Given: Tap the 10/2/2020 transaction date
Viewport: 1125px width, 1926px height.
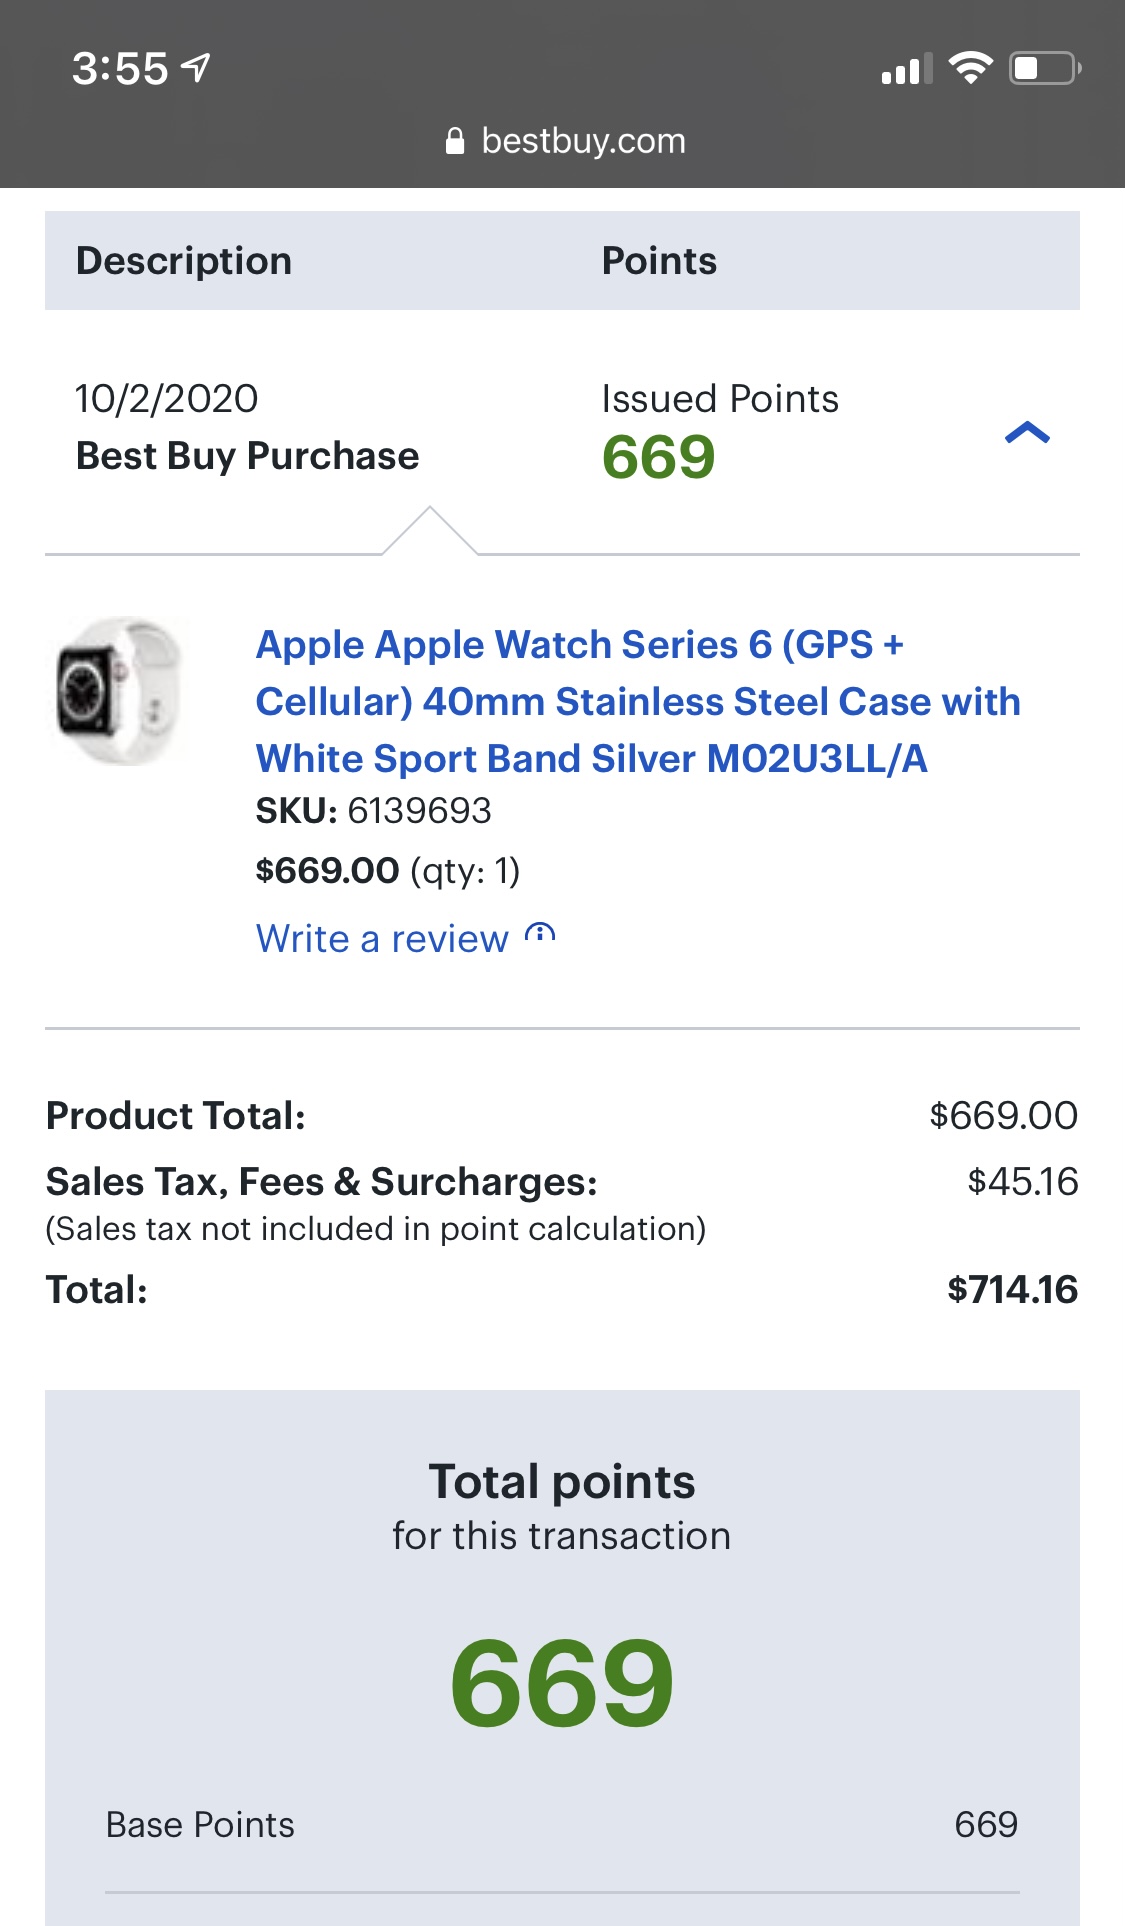Looking at the screenshot, I should click(x=166, y=399).
